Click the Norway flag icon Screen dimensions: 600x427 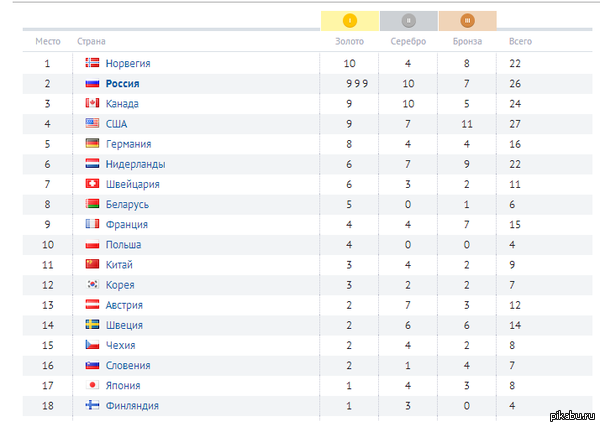(x=92, y=64)
